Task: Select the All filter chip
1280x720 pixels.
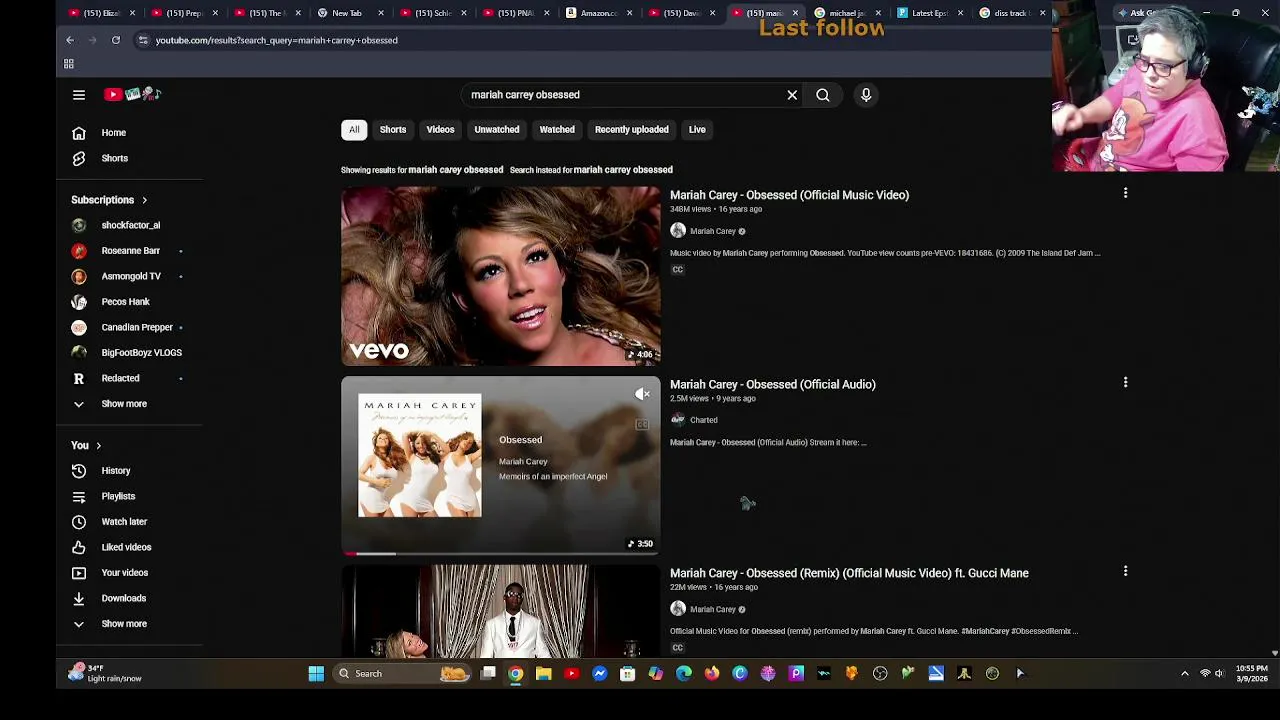Action: (354, 130)
